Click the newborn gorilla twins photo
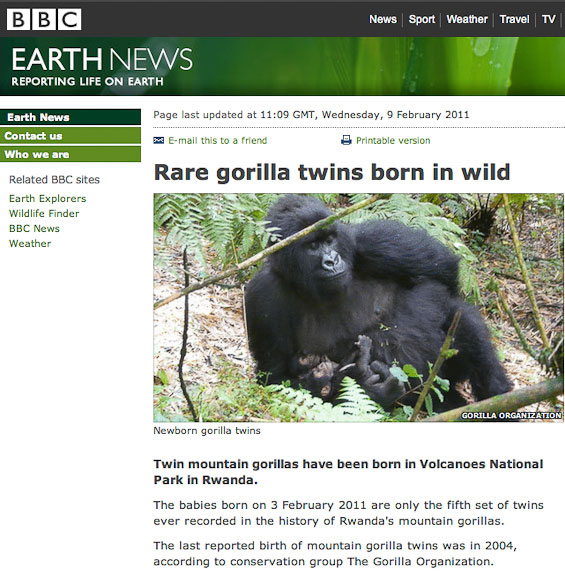The height and width of the screenshot is (576, 565). (358, 307)
